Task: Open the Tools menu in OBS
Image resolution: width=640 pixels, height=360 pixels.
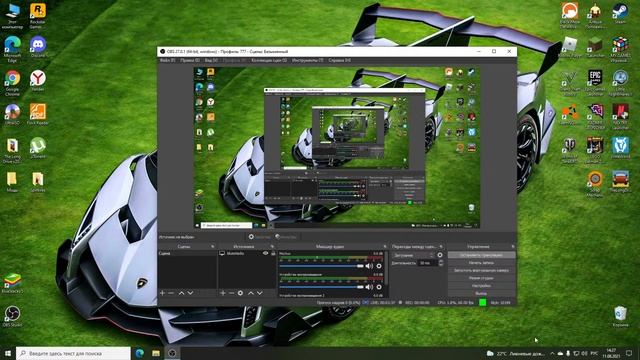Action: tap(307, 60)
